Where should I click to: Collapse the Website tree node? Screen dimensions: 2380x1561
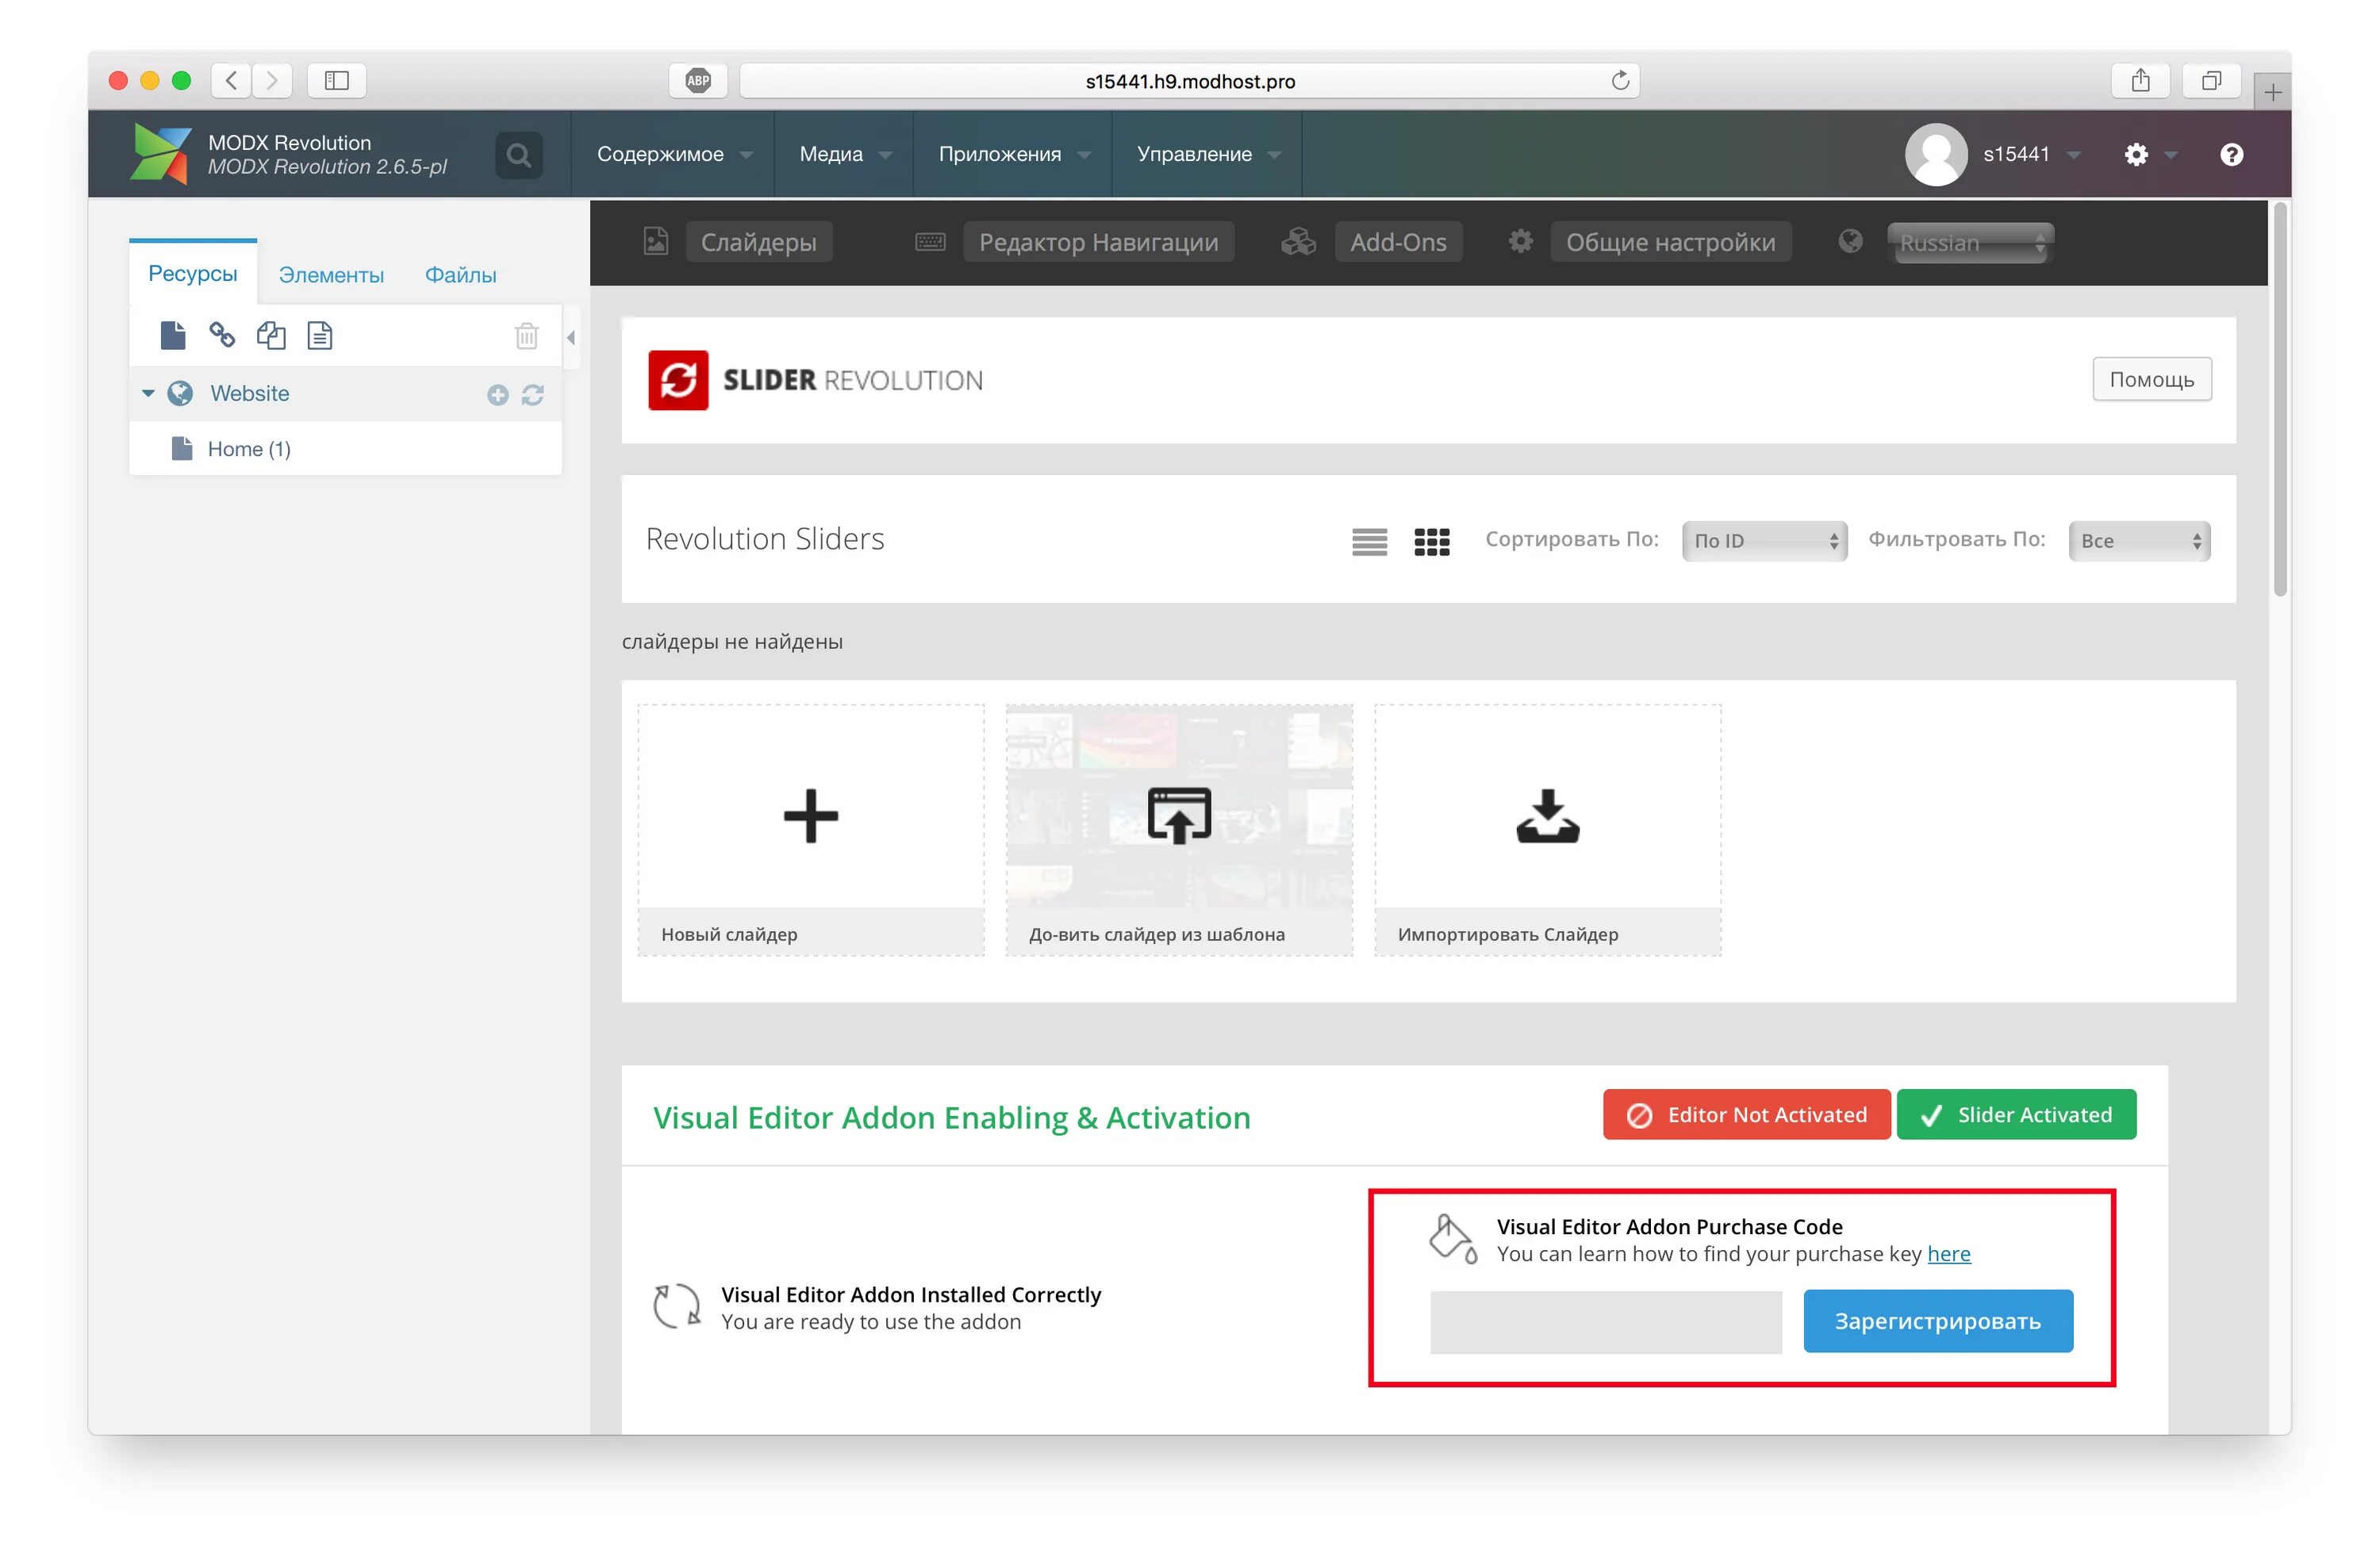point(148,393)
